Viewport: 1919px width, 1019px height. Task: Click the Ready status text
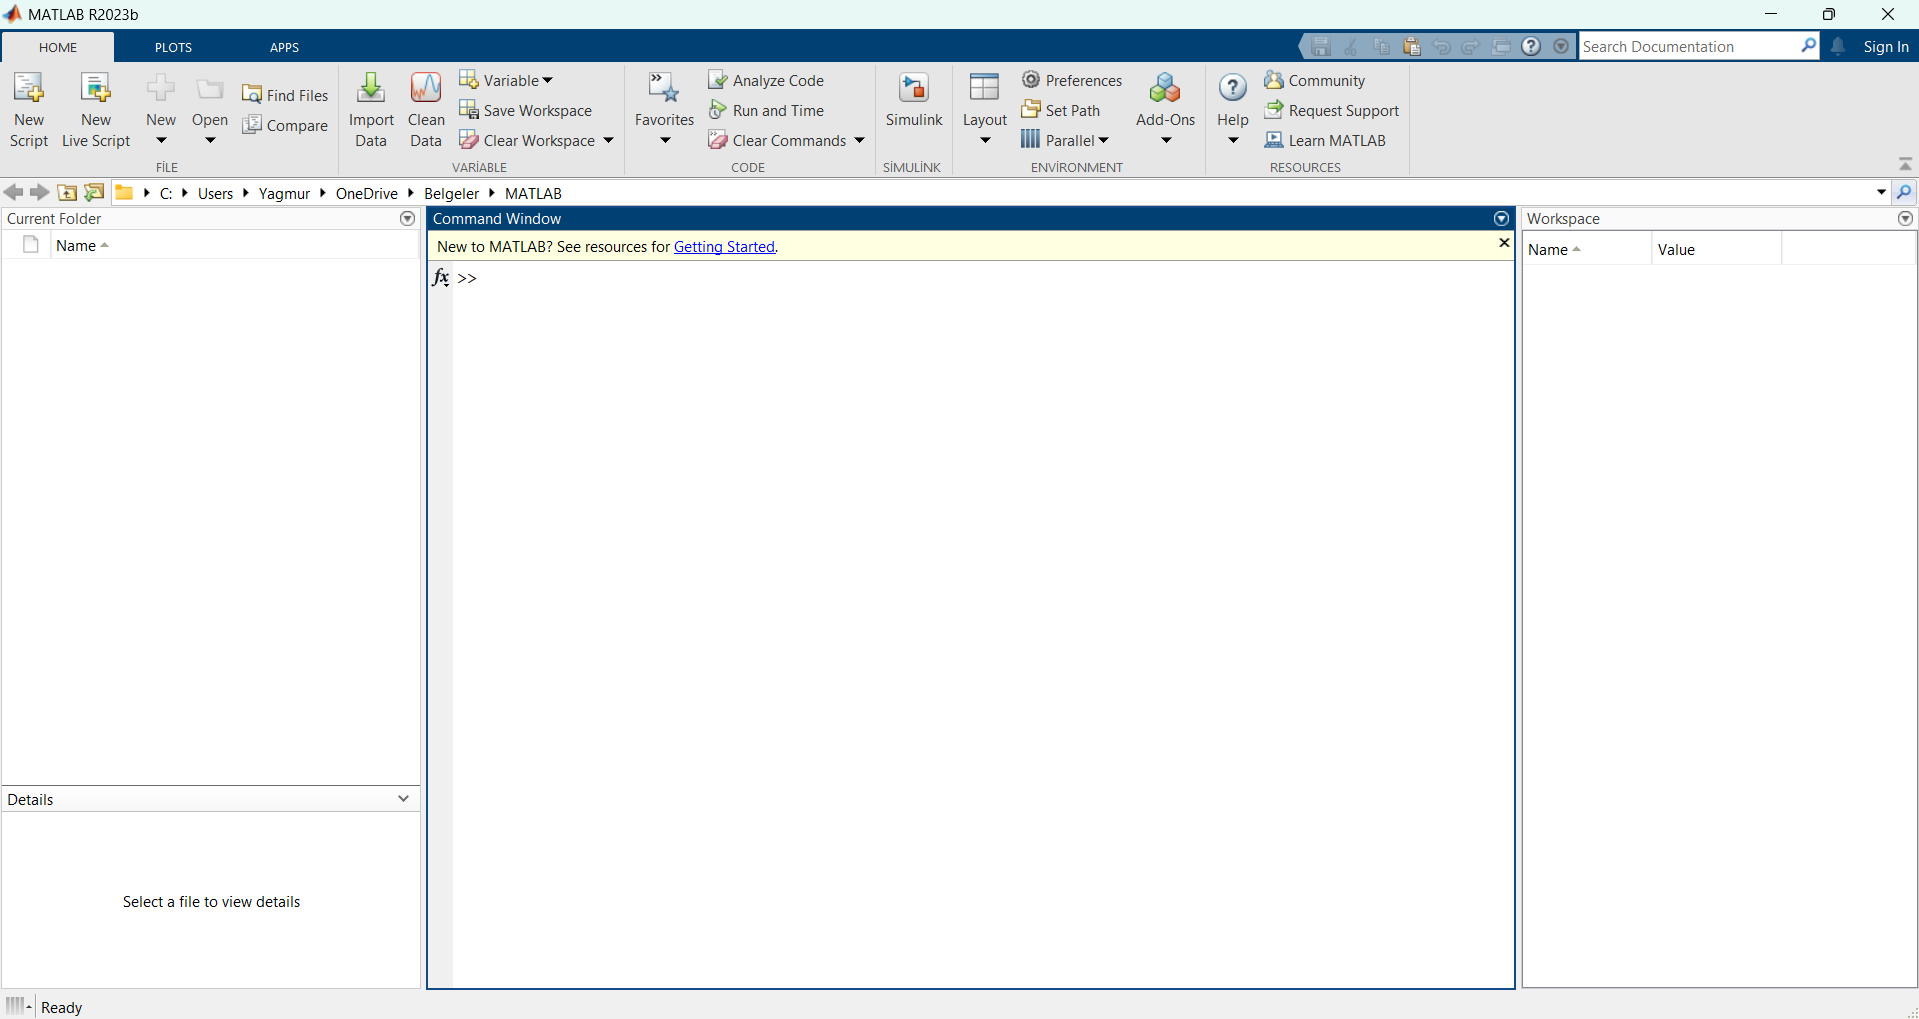pyautogui.click(x=61, y=1007)
